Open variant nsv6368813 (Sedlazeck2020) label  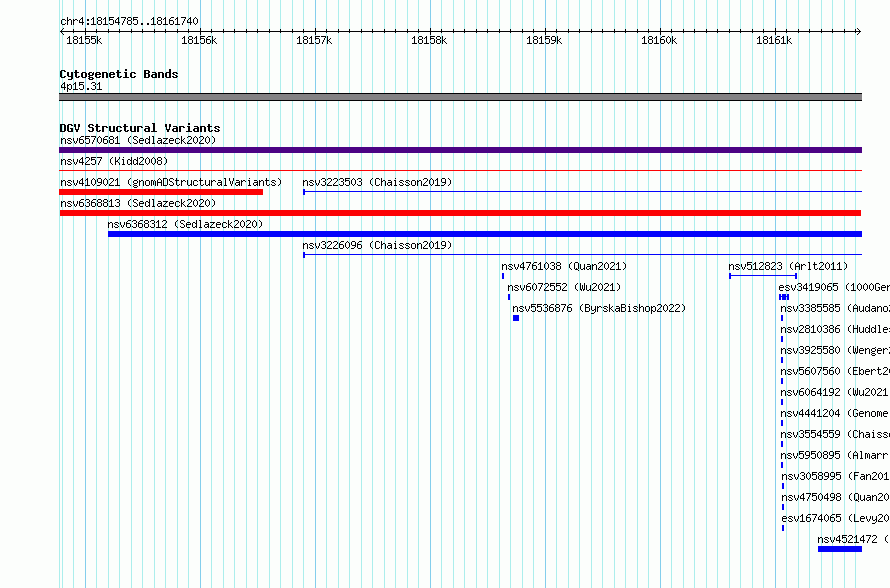138,203
